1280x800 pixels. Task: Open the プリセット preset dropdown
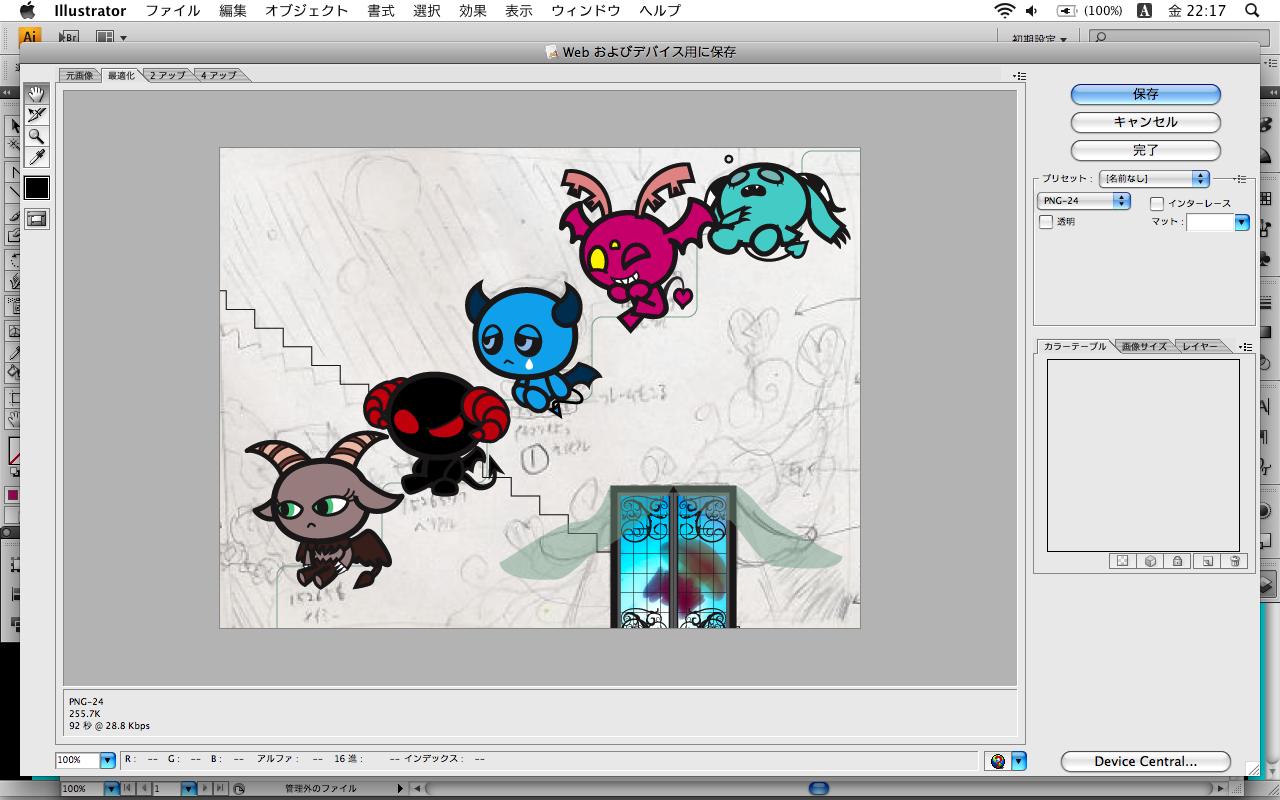pos(1154,179)
